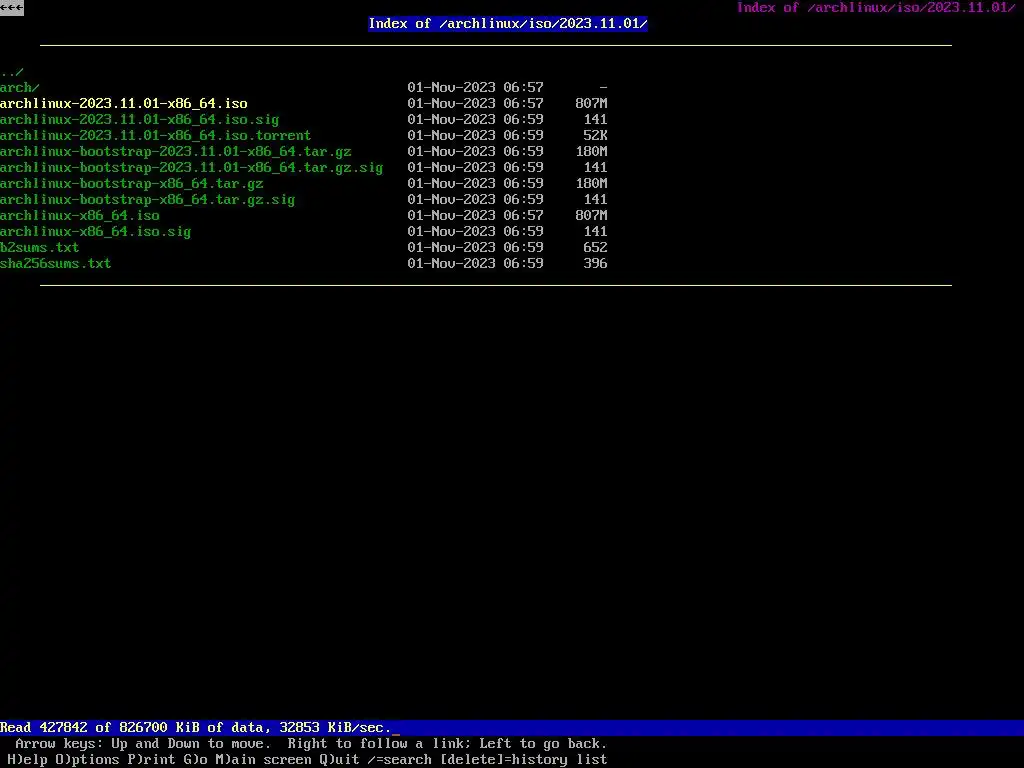Click the 652 size of b2sums.txt
Image resolution: width=1024 pixels, height=768 pixels.
point(596,248)
